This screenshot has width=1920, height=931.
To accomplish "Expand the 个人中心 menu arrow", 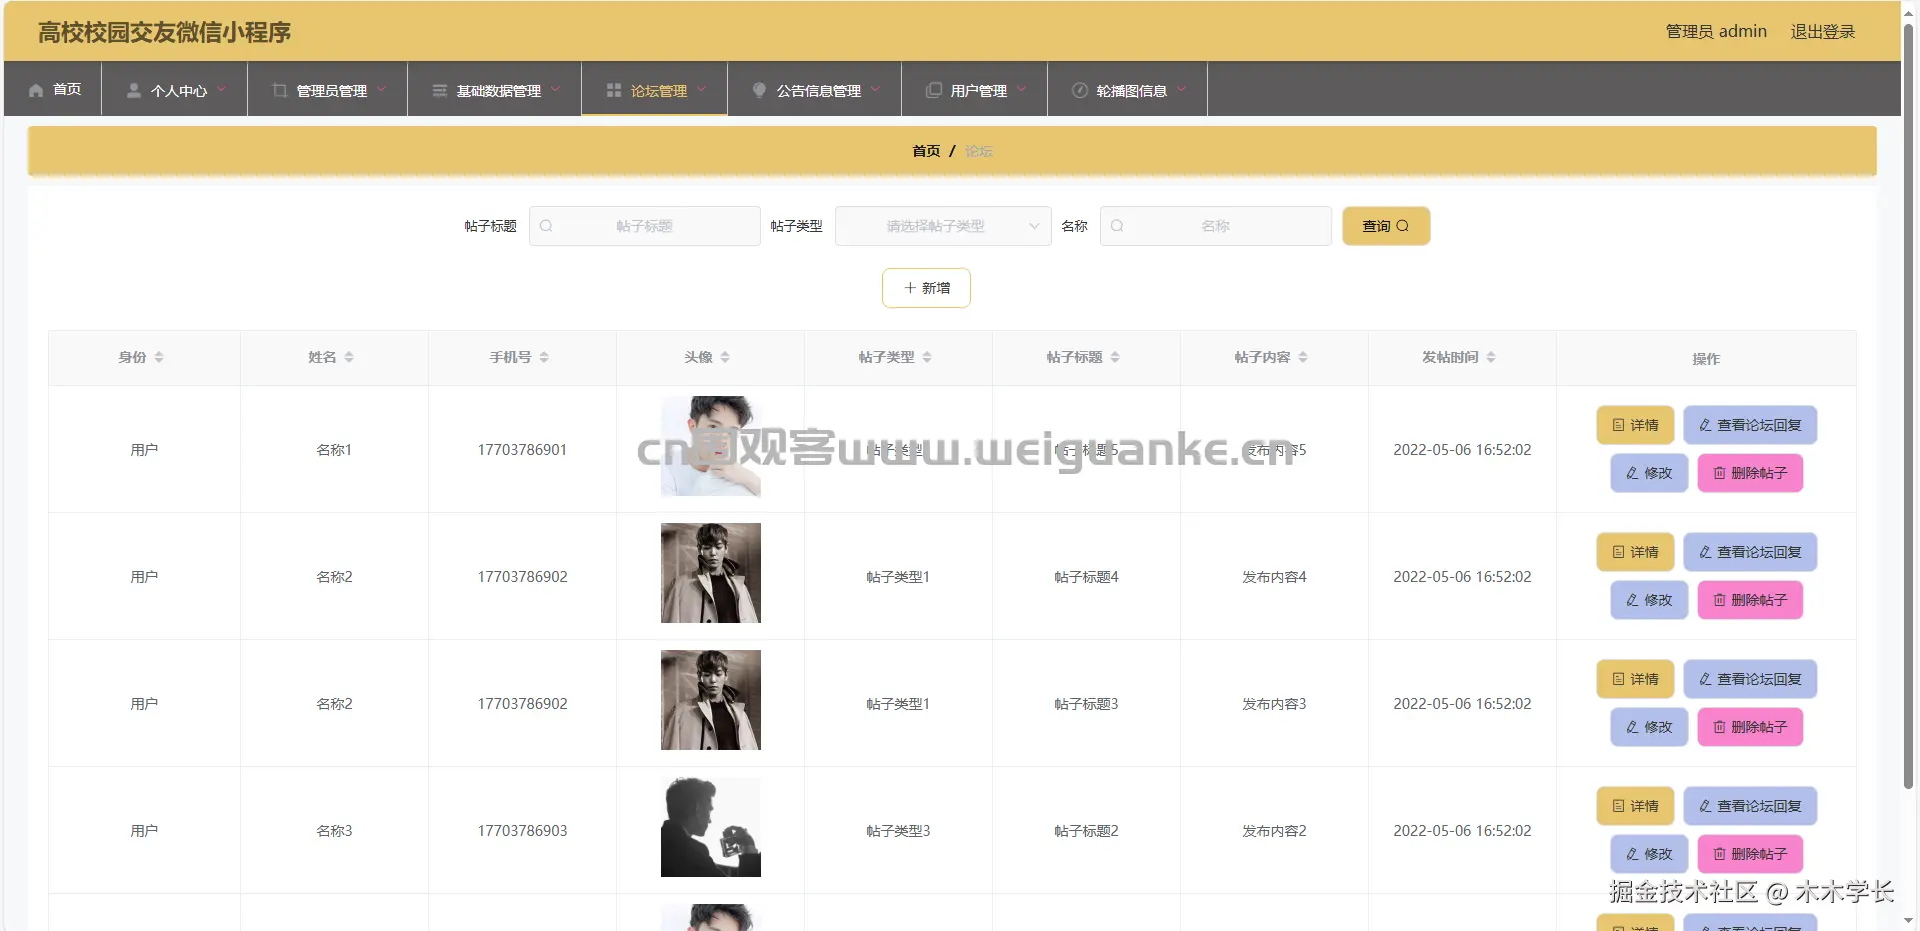I will [x=221, y=89].
